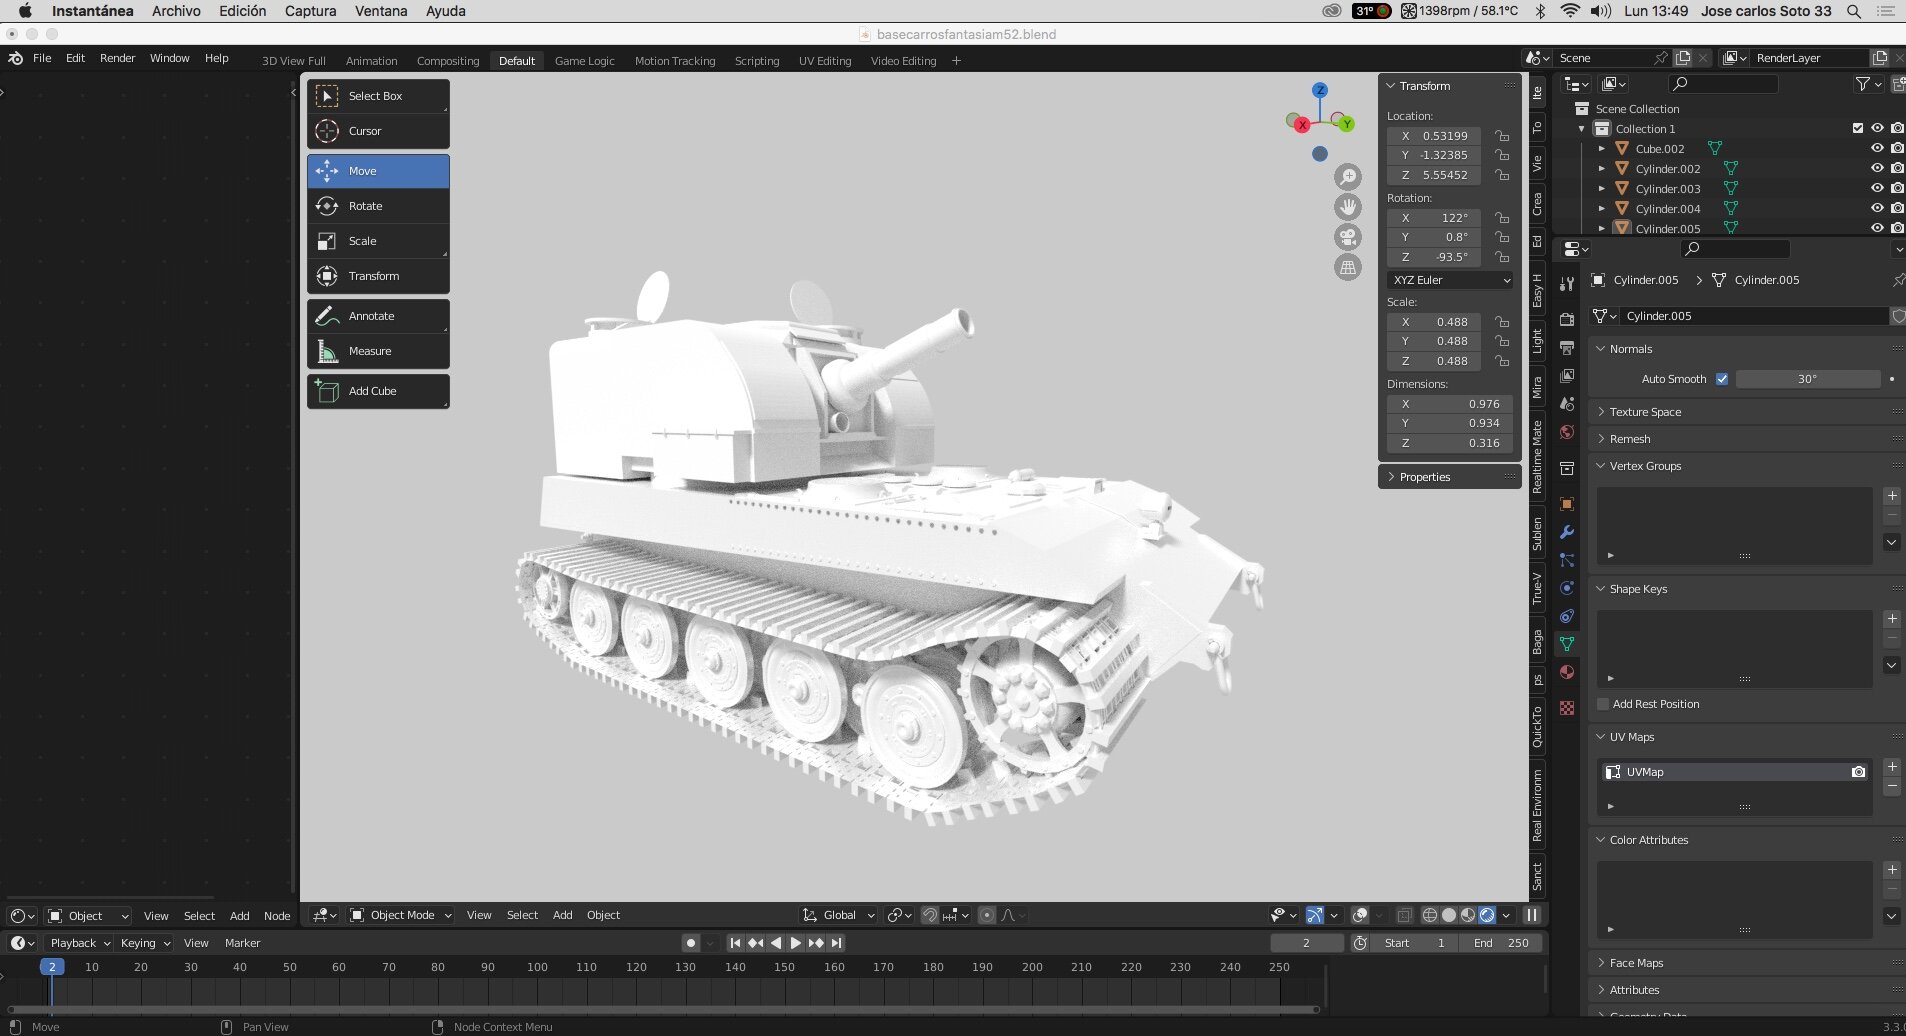Toggle camera view icon in viewport
This screenshot has width=1906, height=1036.
(x=1348, y=237)
